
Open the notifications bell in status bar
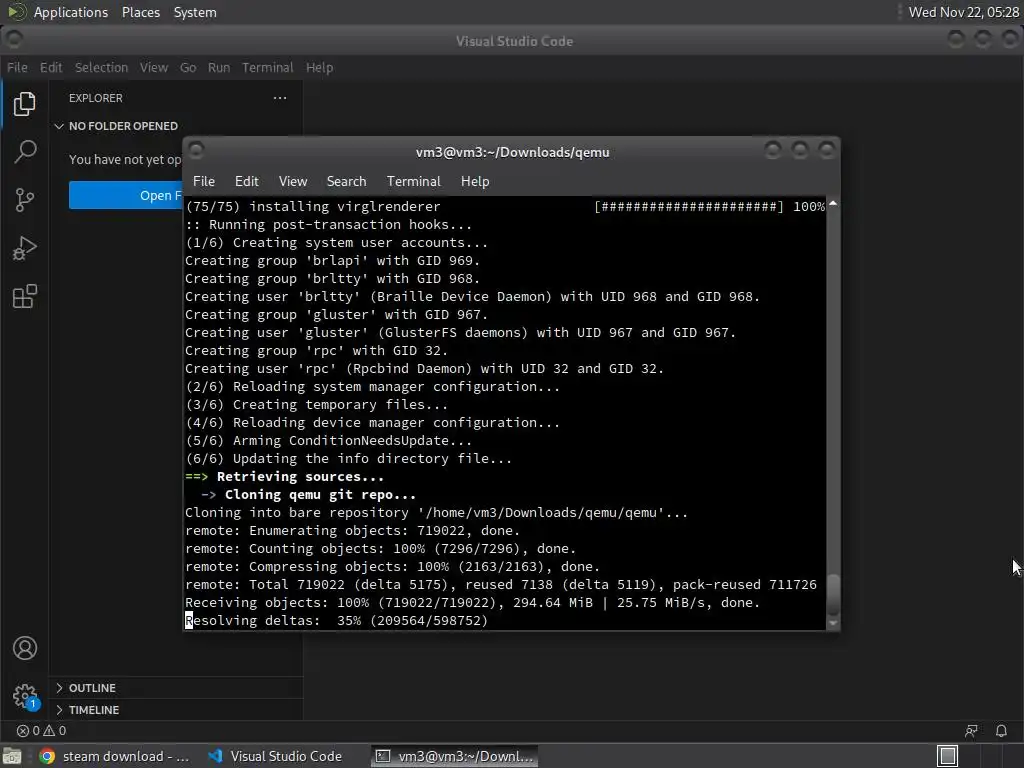point(1000,731)
